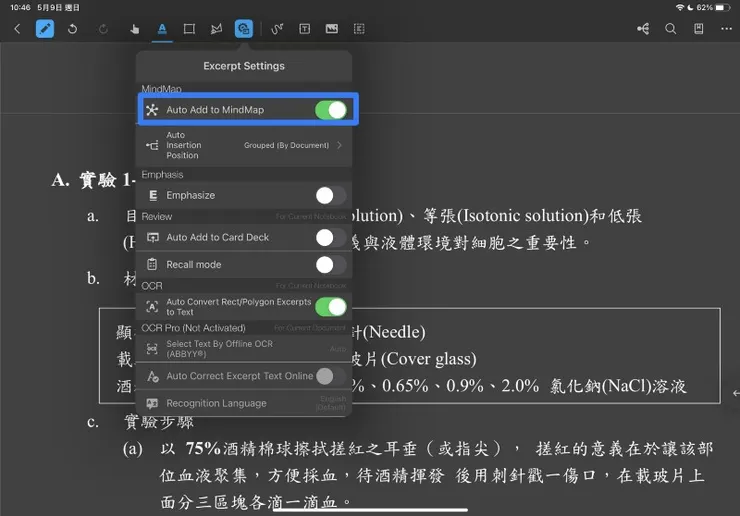This screenshot has width=740, height=516.
Task: Open the search magnifier
Action: (x=671, y=29)
